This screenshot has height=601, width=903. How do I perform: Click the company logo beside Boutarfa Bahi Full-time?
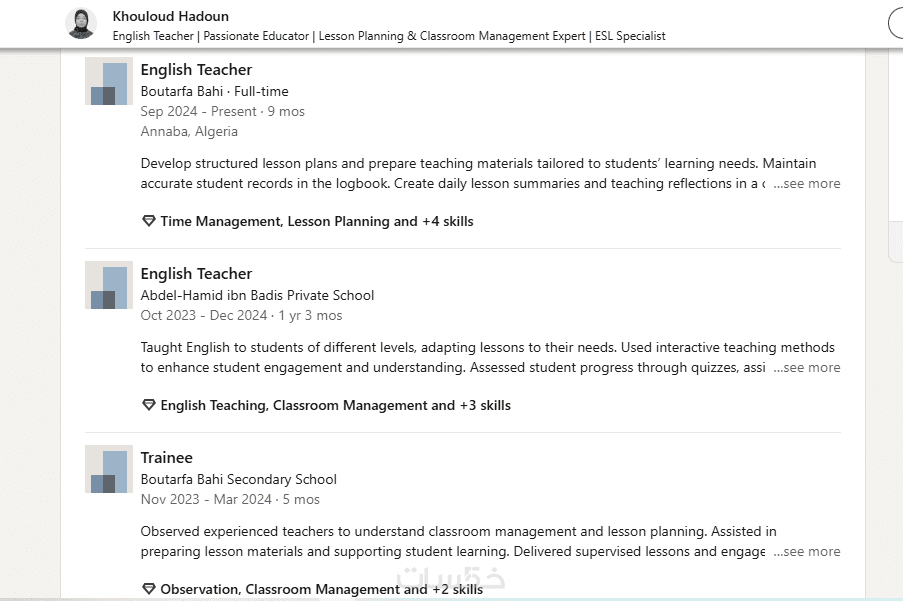108,82
